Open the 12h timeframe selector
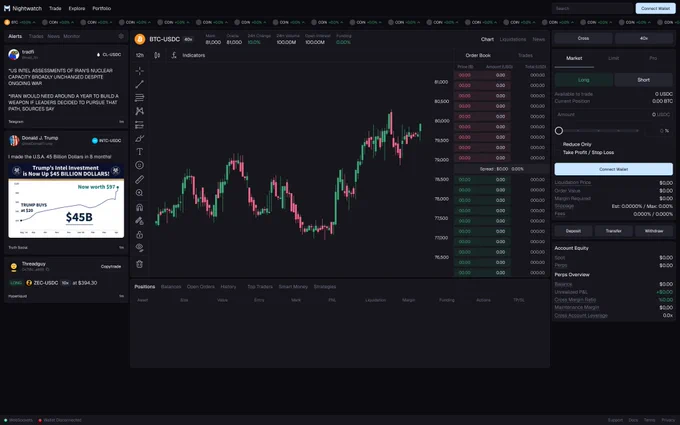Image resolution: width=680 pixels, height=425 pixels. tap(140, 55)
